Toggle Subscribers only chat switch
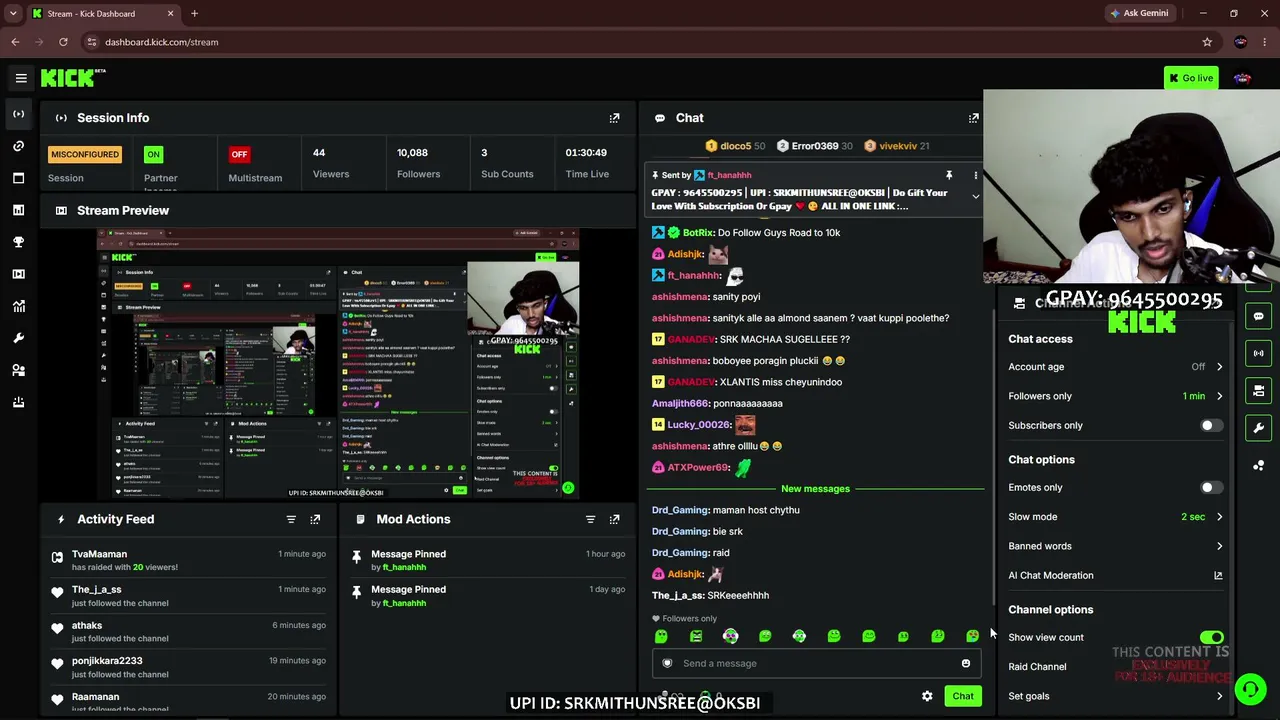Screen dimensions: 1280x720 pyautogui.click(x=1211, y=425)
